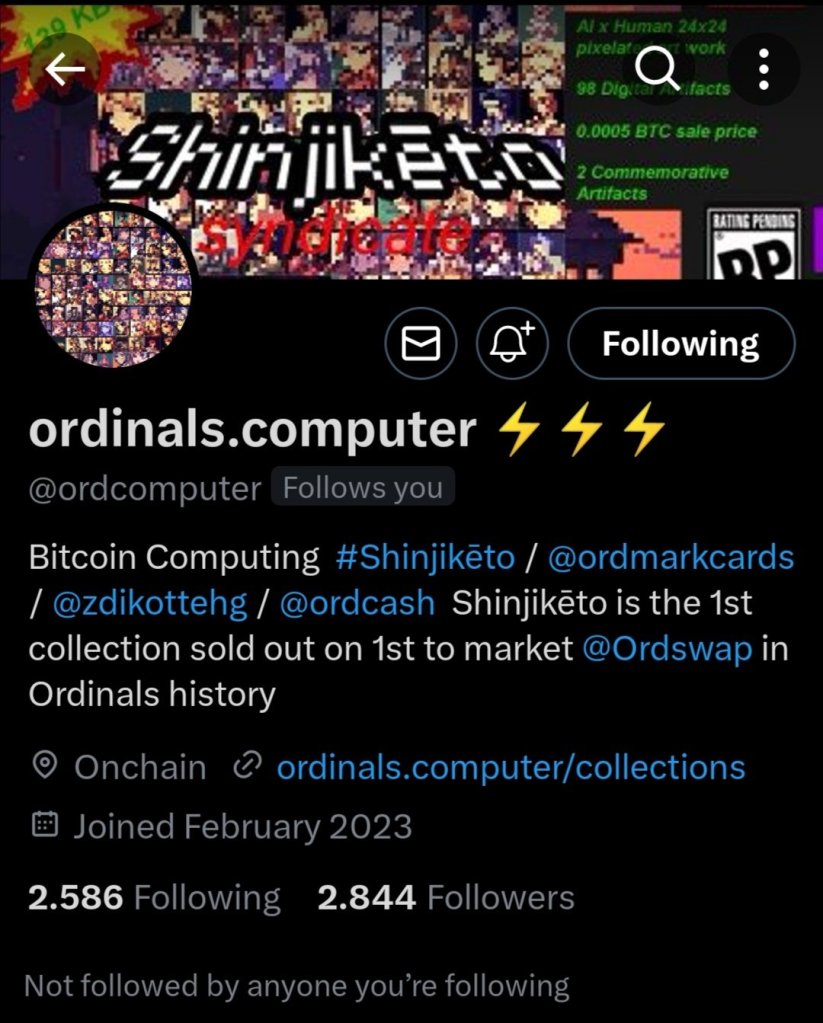Enable notifications with the bell icon
The height and width of the screenshot is (1023, 823).
512,343
